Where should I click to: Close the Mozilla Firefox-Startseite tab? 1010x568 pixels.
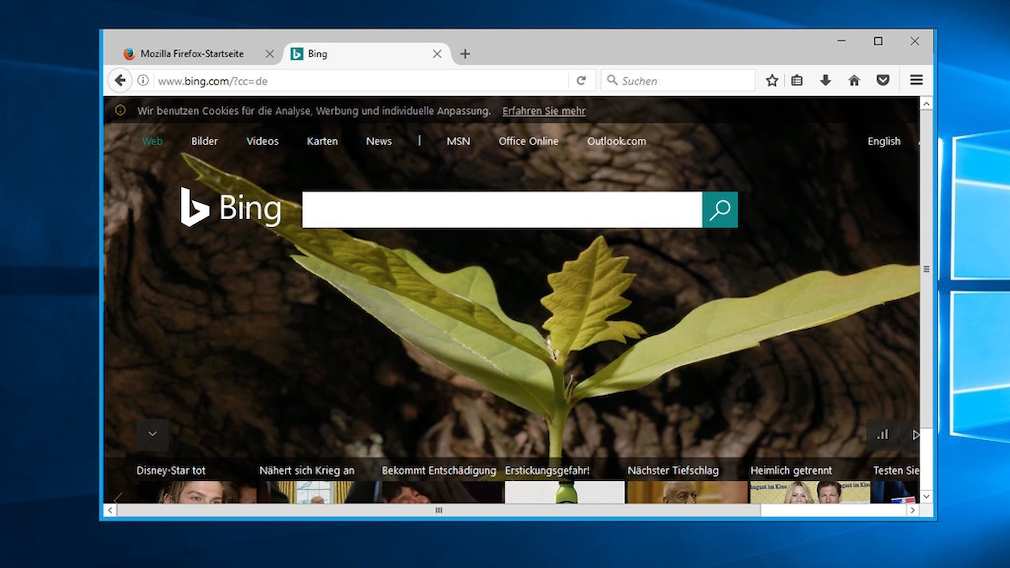point(270,54)
